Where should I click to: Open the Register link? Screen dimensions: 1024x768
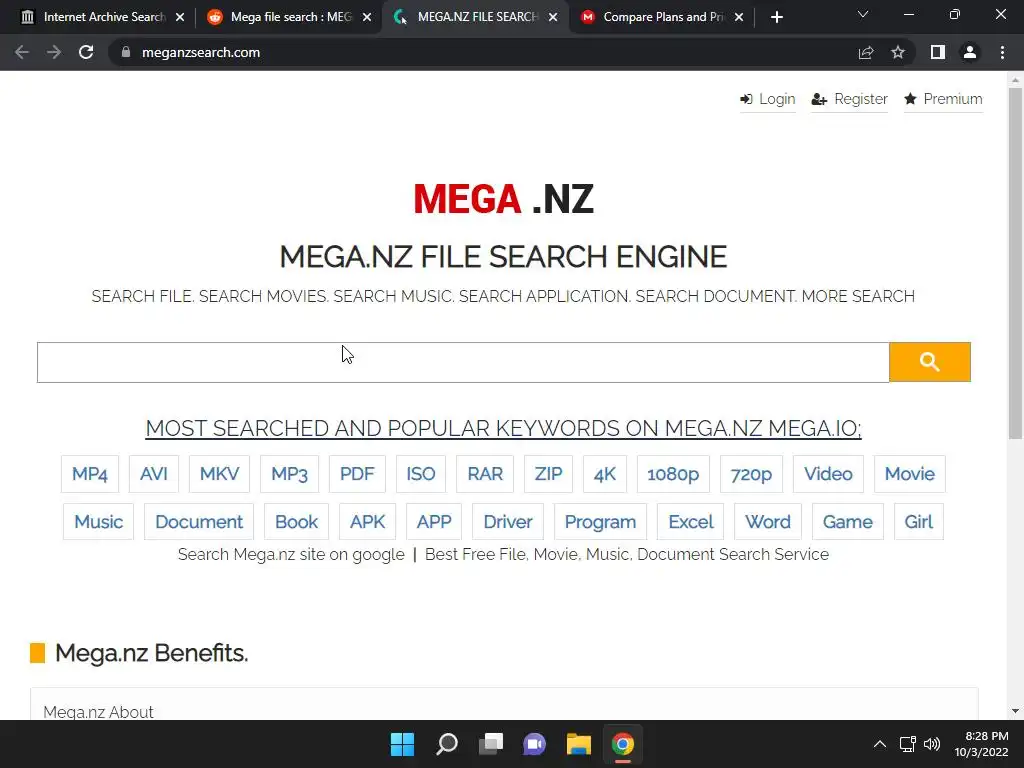[x=849, y=99]
